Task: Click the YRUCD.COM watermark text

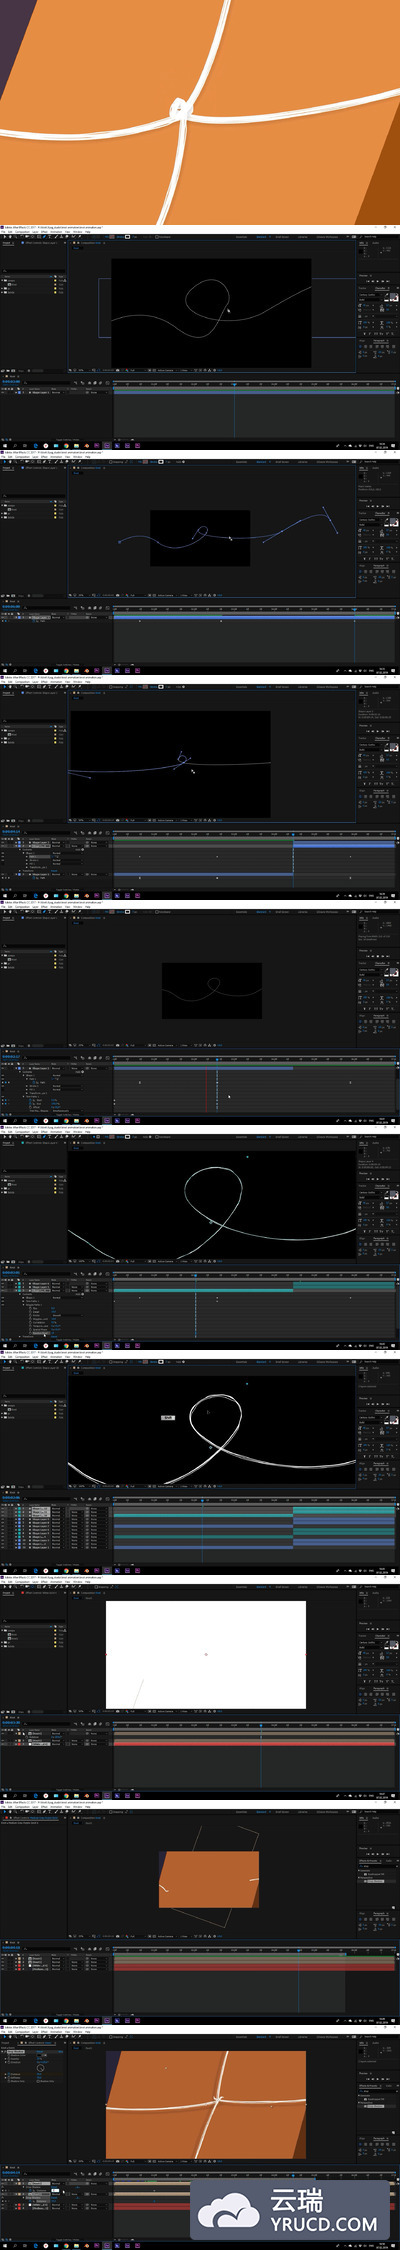Action: click(x=323, y=2224)
